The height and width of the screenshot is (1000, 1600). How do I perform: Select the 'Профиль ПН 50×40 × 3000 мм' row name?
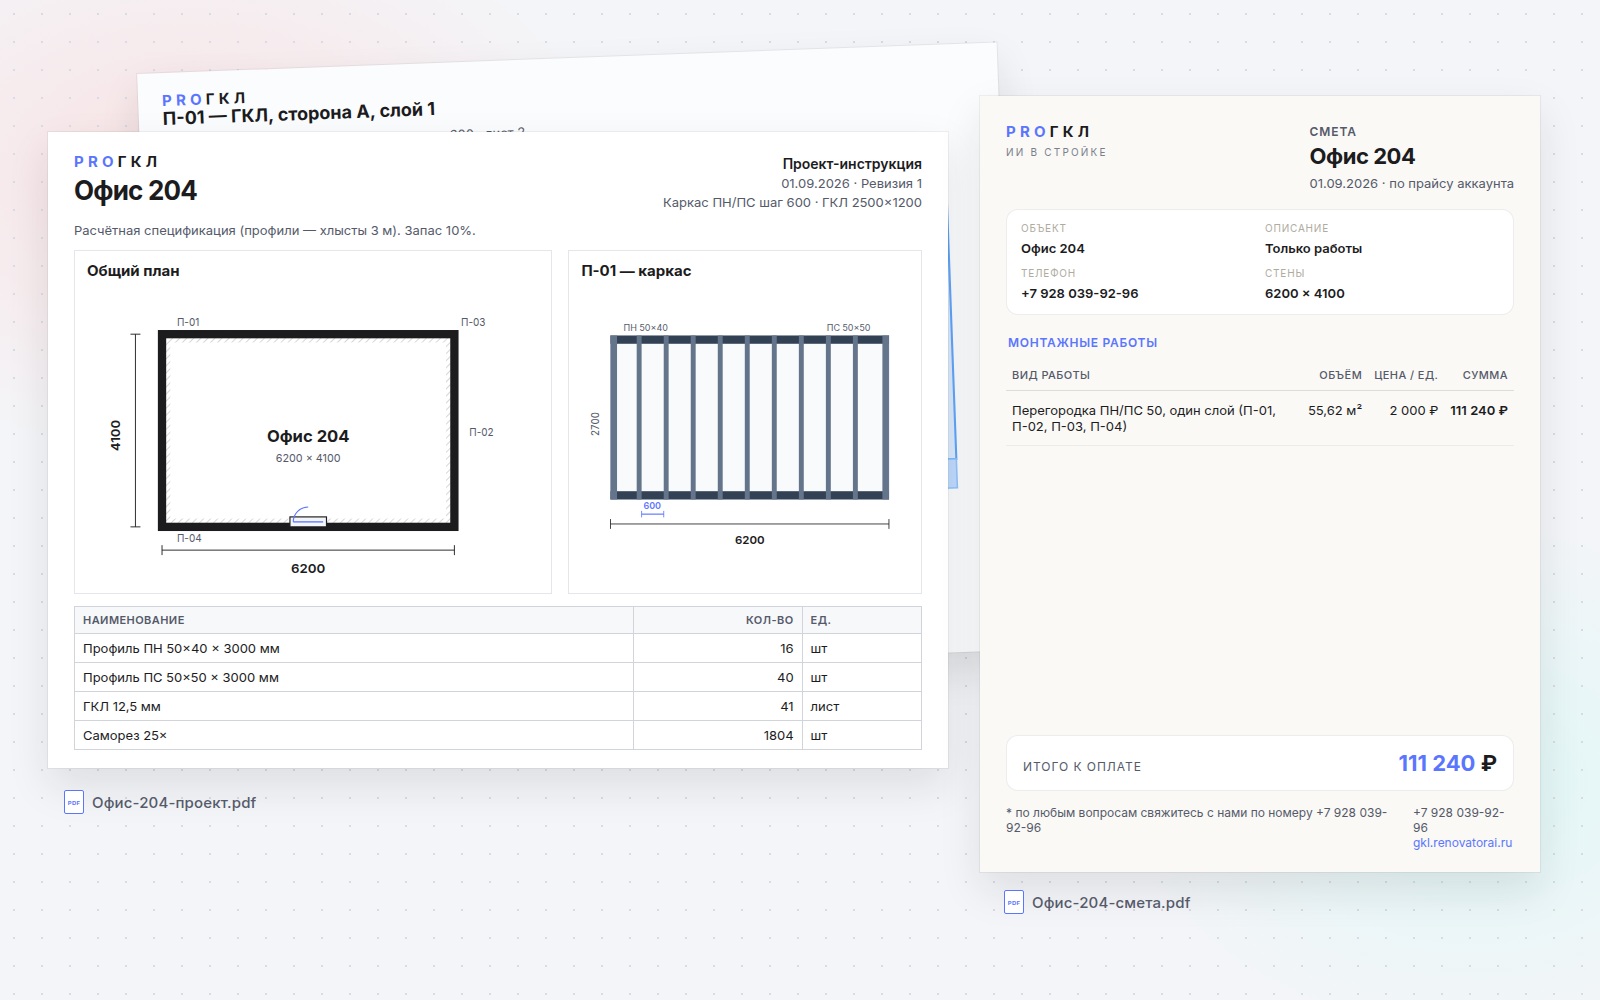point(181,649)
